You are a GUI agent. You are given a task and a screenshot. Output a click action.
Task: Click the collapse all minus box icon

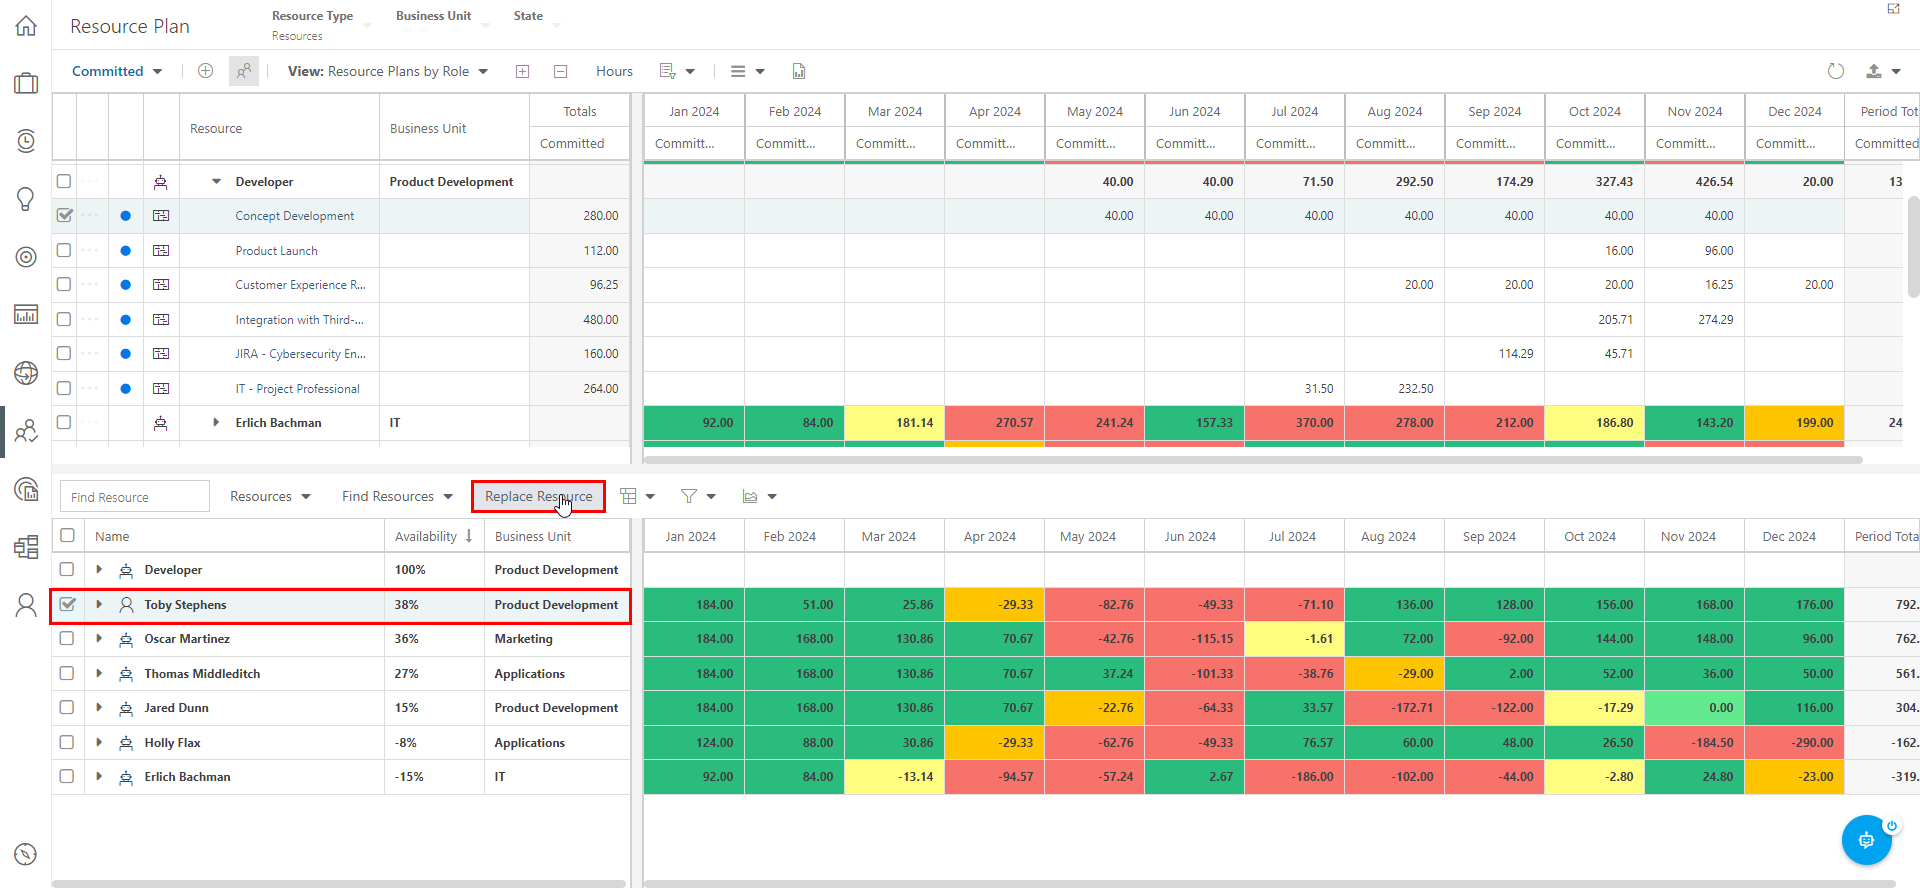pos(560,71)
